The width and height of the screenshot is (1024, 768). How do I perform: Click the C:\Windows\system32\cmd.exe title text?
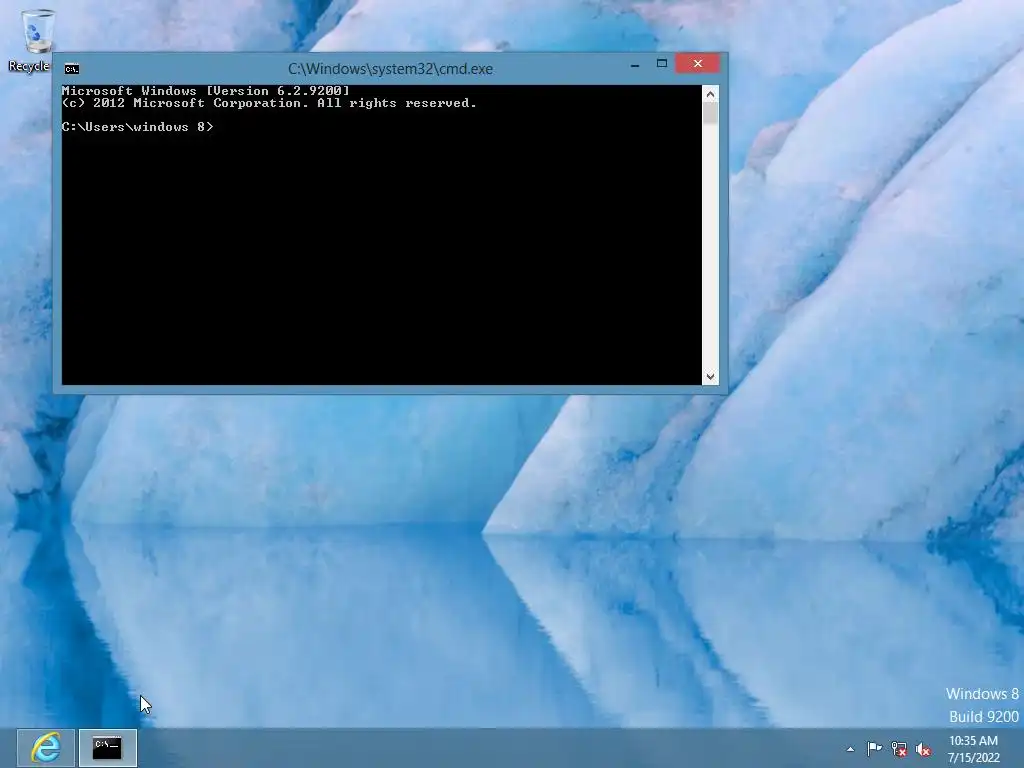point(391,69)
